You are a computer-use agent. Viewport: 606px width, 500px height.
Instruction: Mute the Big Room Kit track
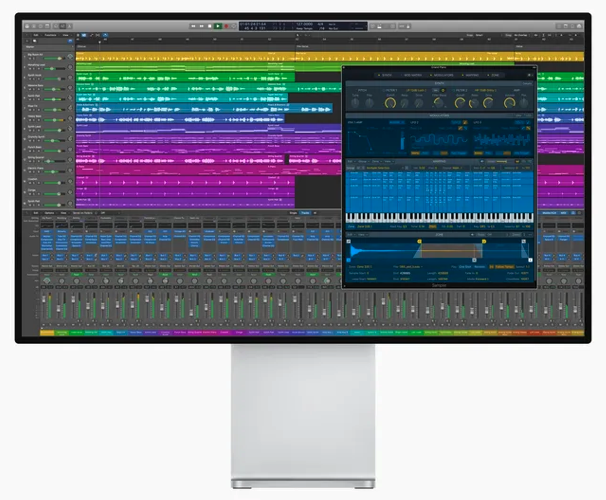pos(30,58)
